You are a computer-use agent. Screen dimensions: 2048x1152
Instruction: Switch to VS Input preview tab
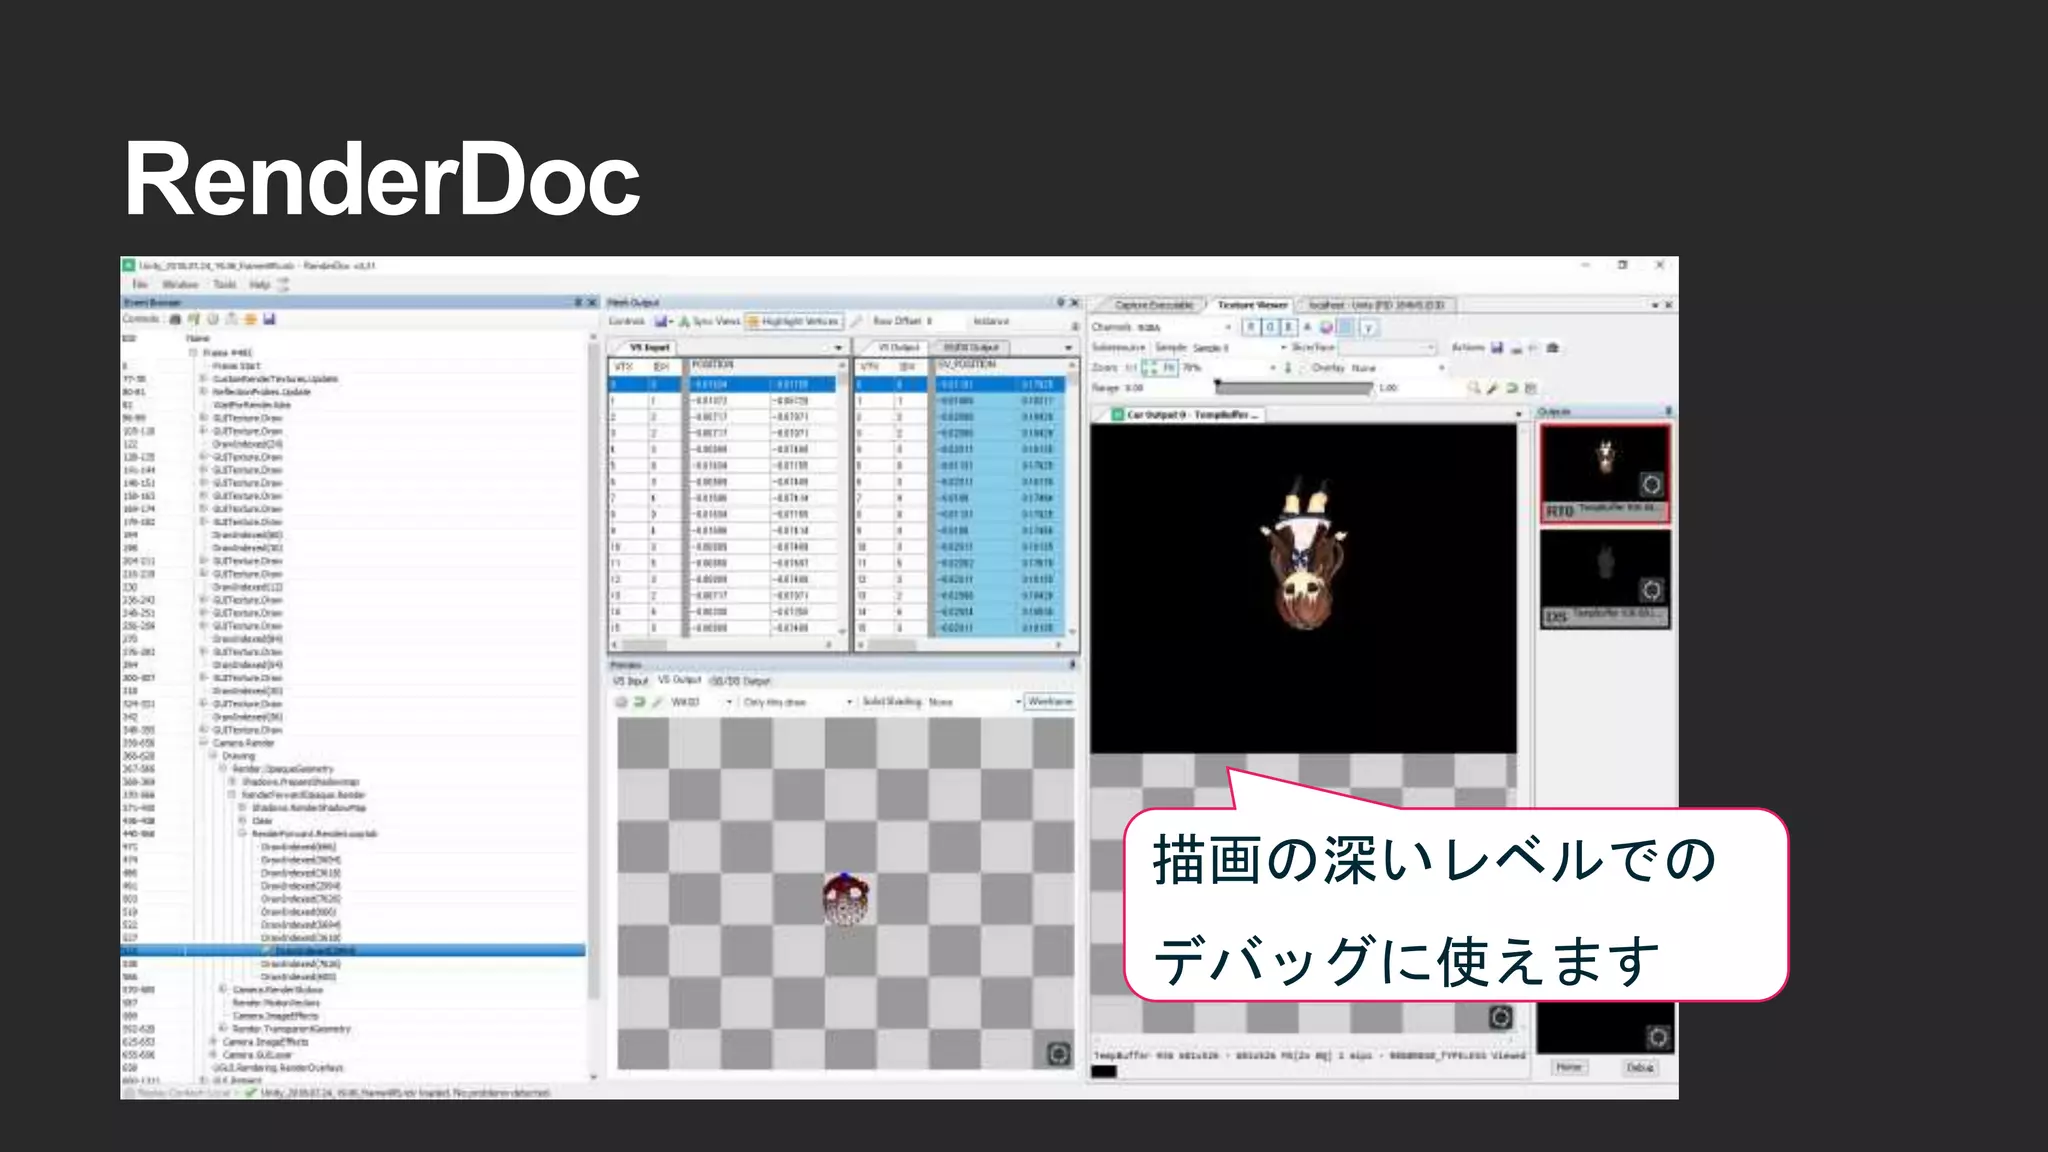tap(630, 681)
